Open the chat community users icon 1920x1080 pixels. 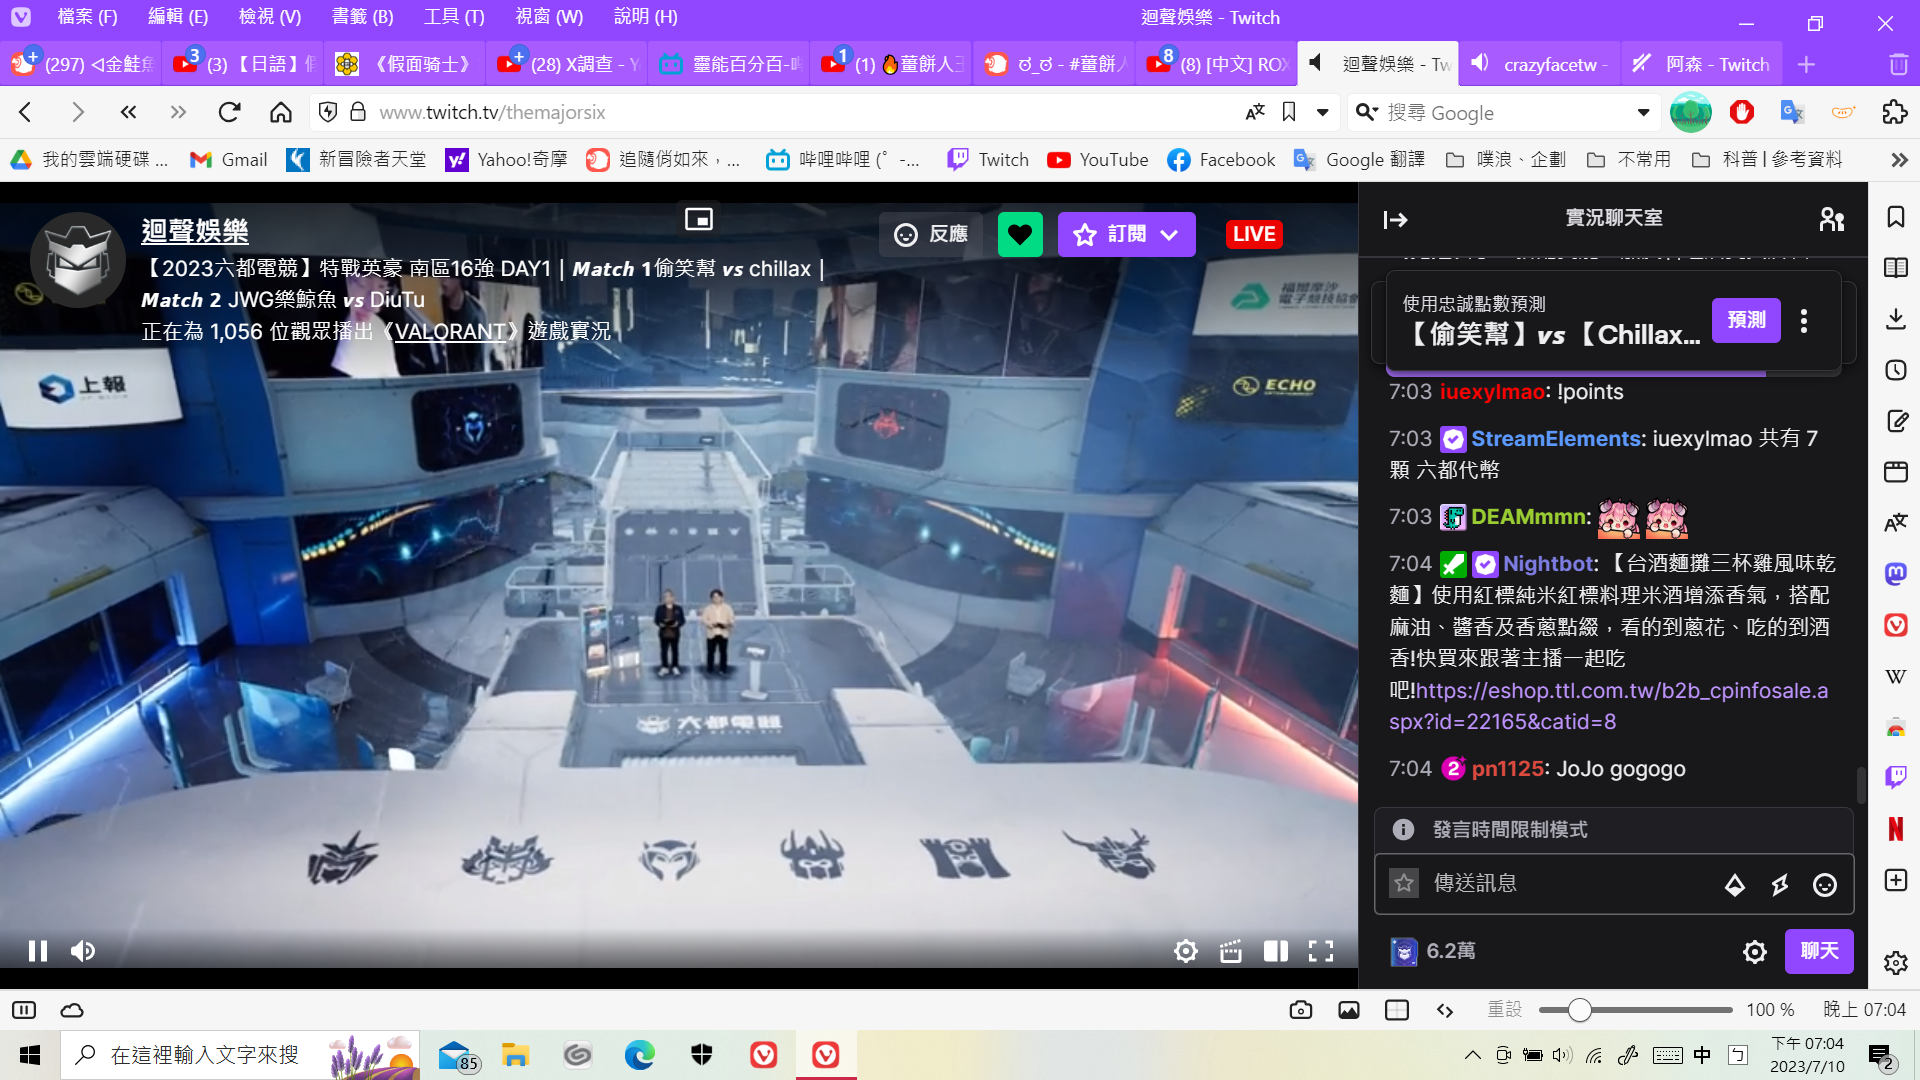pyautogui.click(x=1832, y=219)
